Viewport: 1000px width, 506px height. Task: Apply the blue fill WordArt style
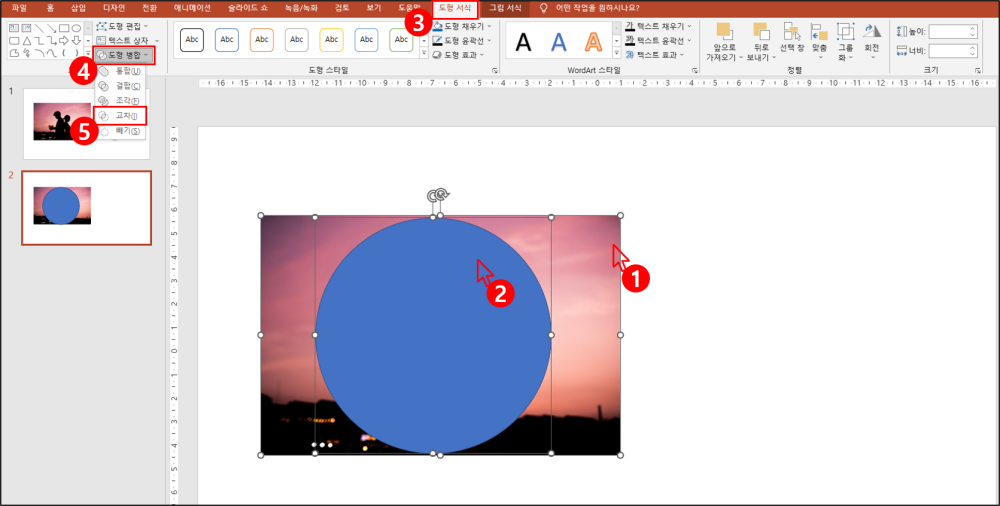click(559, 41)
